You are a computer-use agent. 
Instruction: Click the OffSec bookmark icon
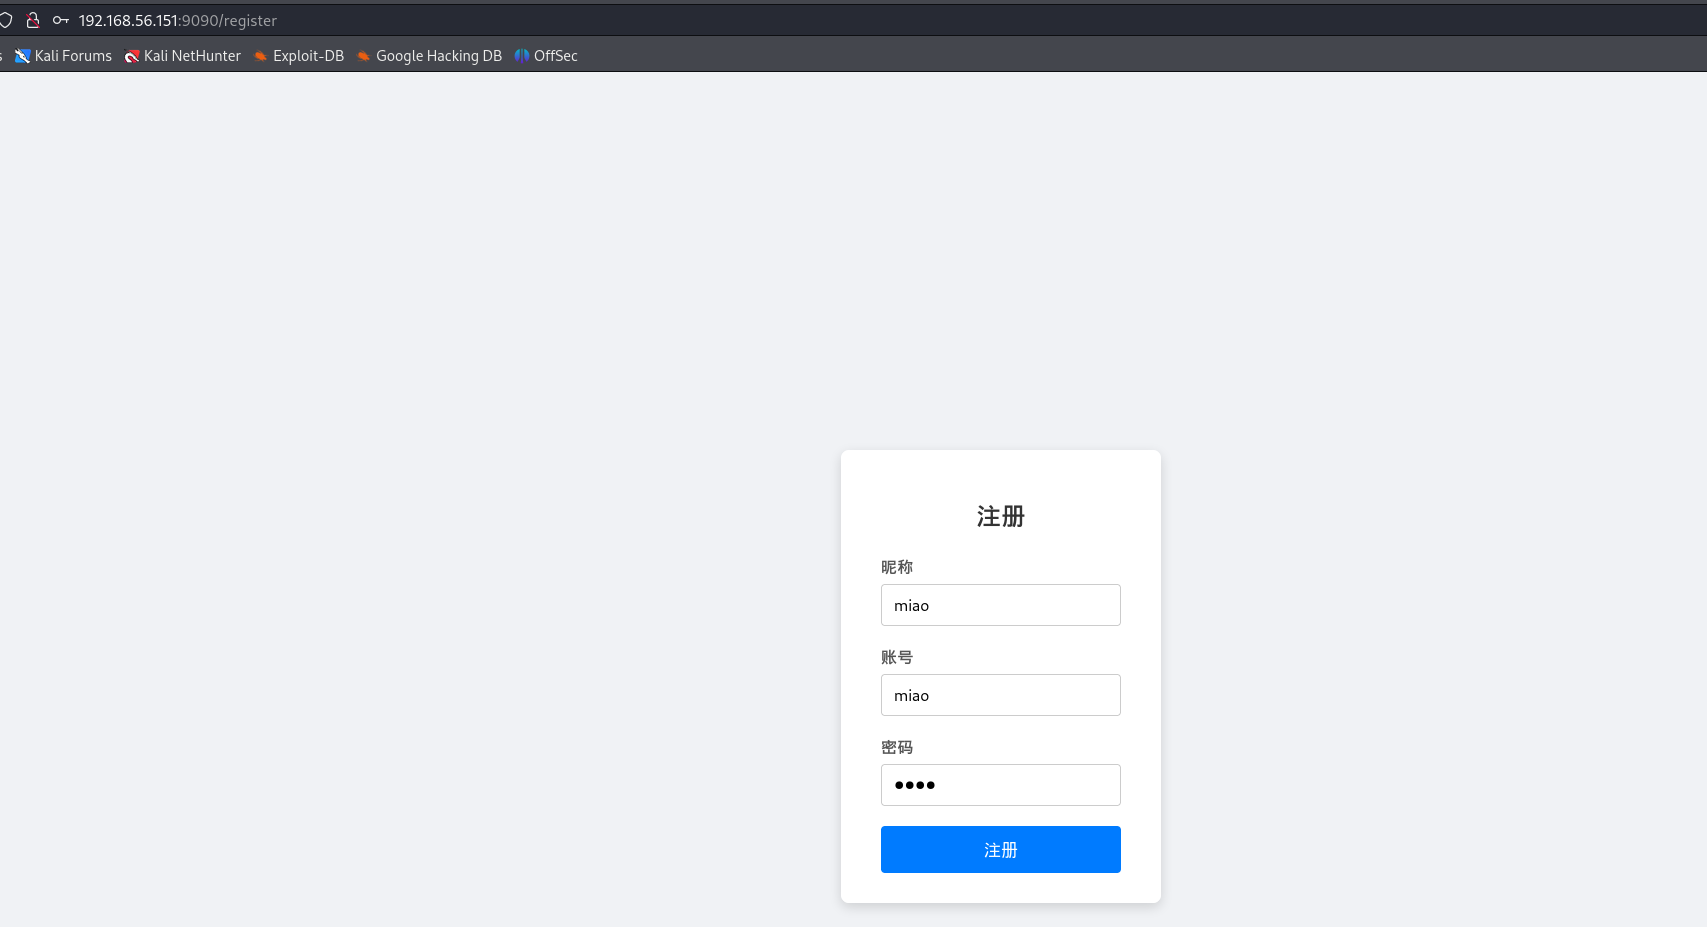(521, 56)
